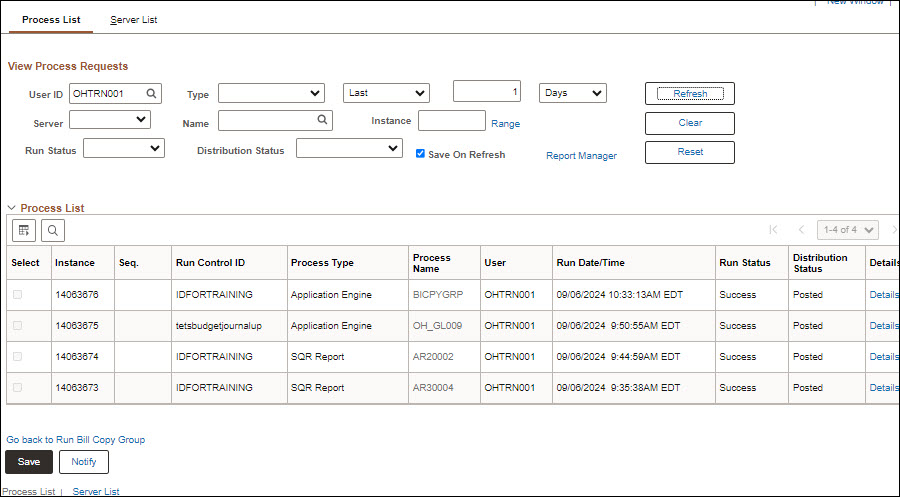
Task: Select the Process List tab
Action: [51, 20]
